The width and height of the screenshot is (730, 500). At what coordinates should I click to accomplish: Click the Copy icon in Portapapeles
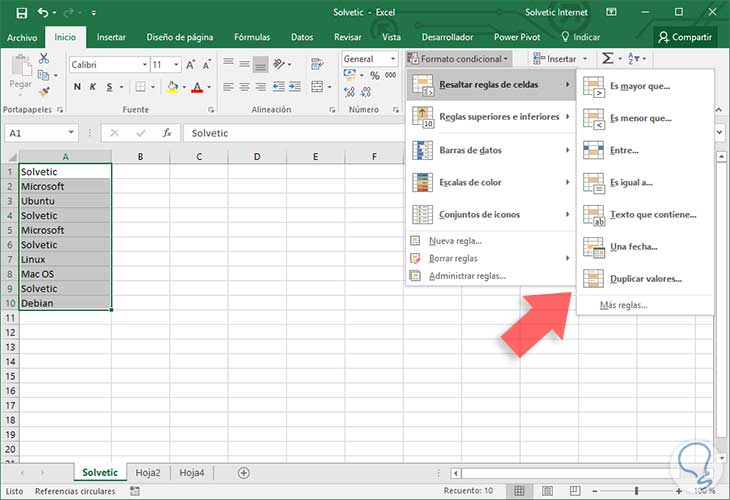[x=43, y=74]
